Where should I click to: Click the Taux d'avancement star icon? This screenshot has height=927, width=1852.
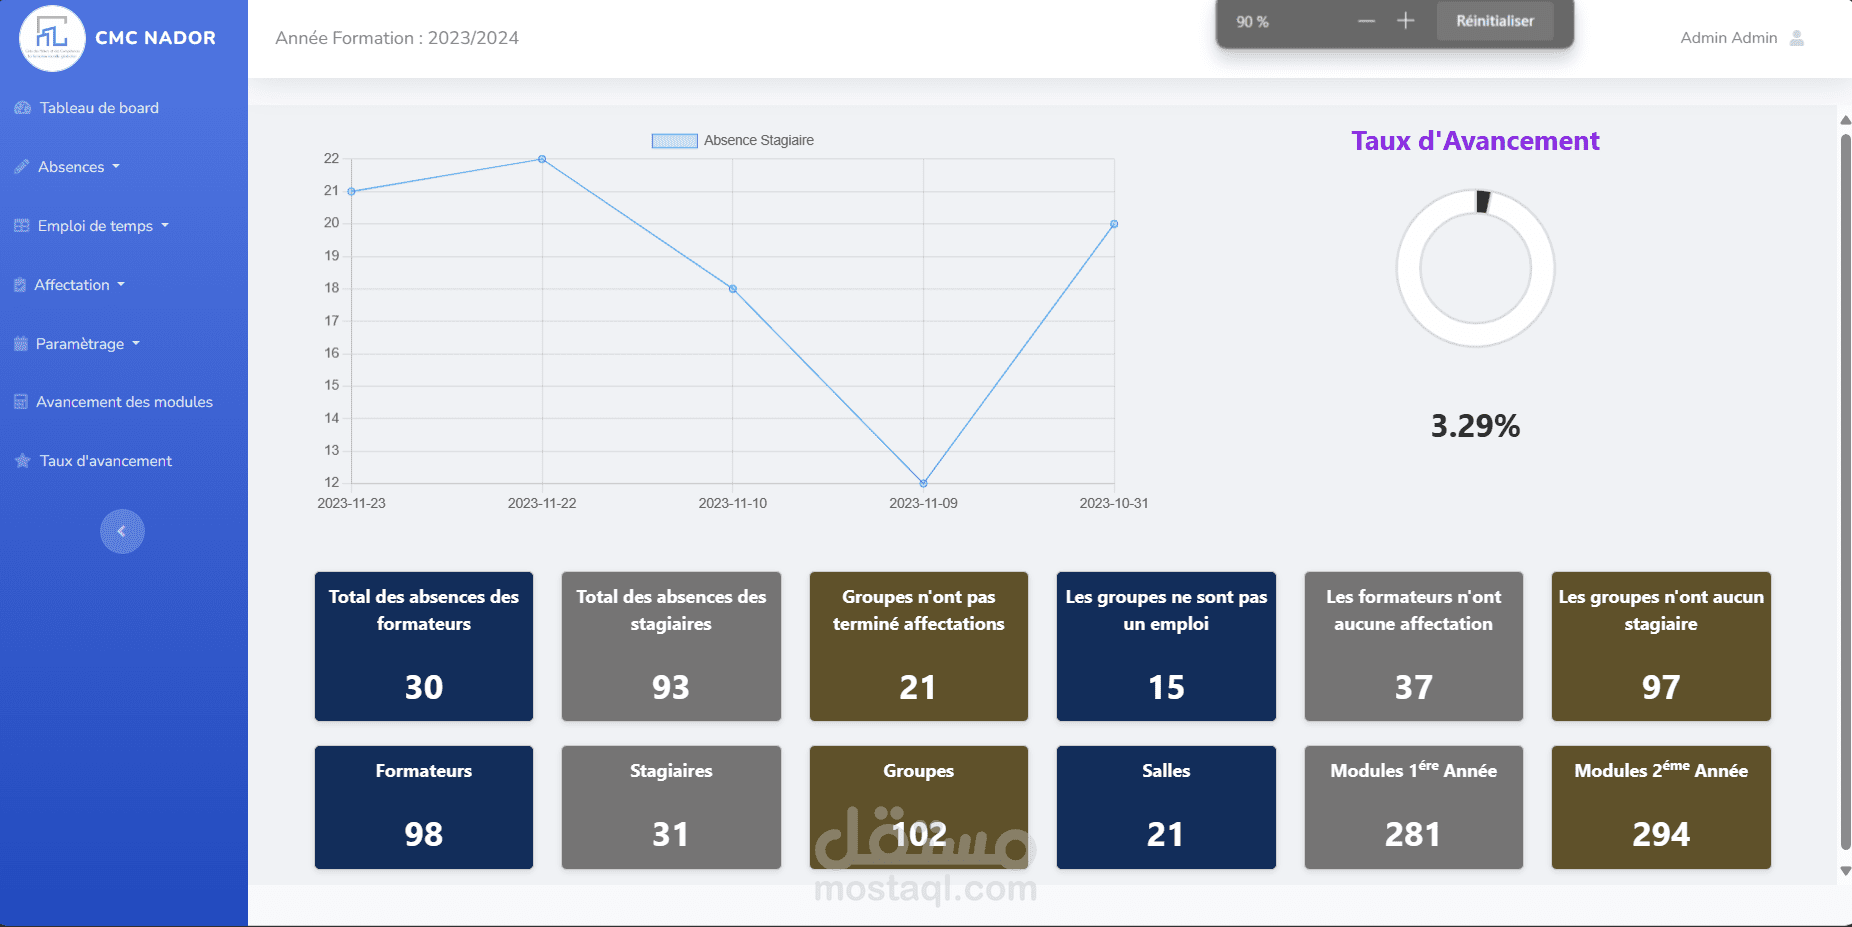pyautogui.click(x=22, y=461)
